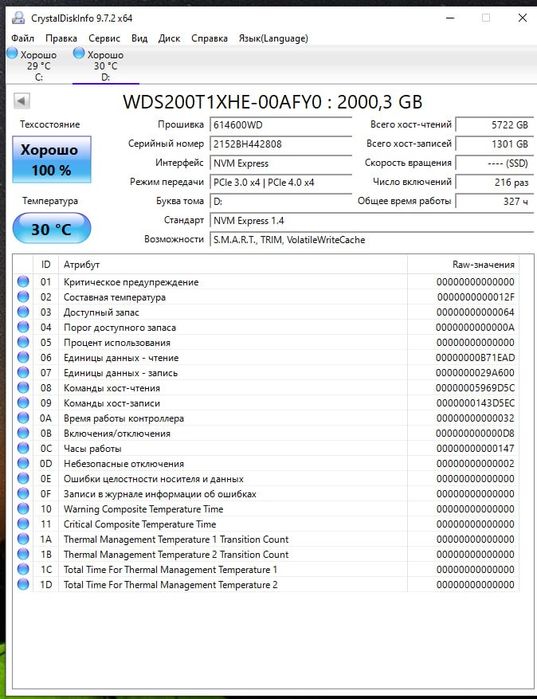Click status orb for Команды хост-чтения

(x=23, y=388)
